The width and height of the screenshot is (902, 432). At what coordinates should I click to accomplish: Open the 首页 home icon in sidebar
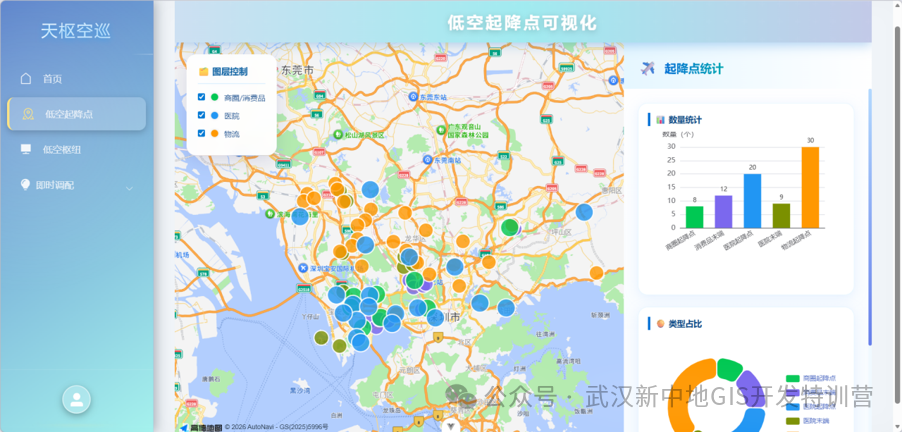click(x=26, y=78)
